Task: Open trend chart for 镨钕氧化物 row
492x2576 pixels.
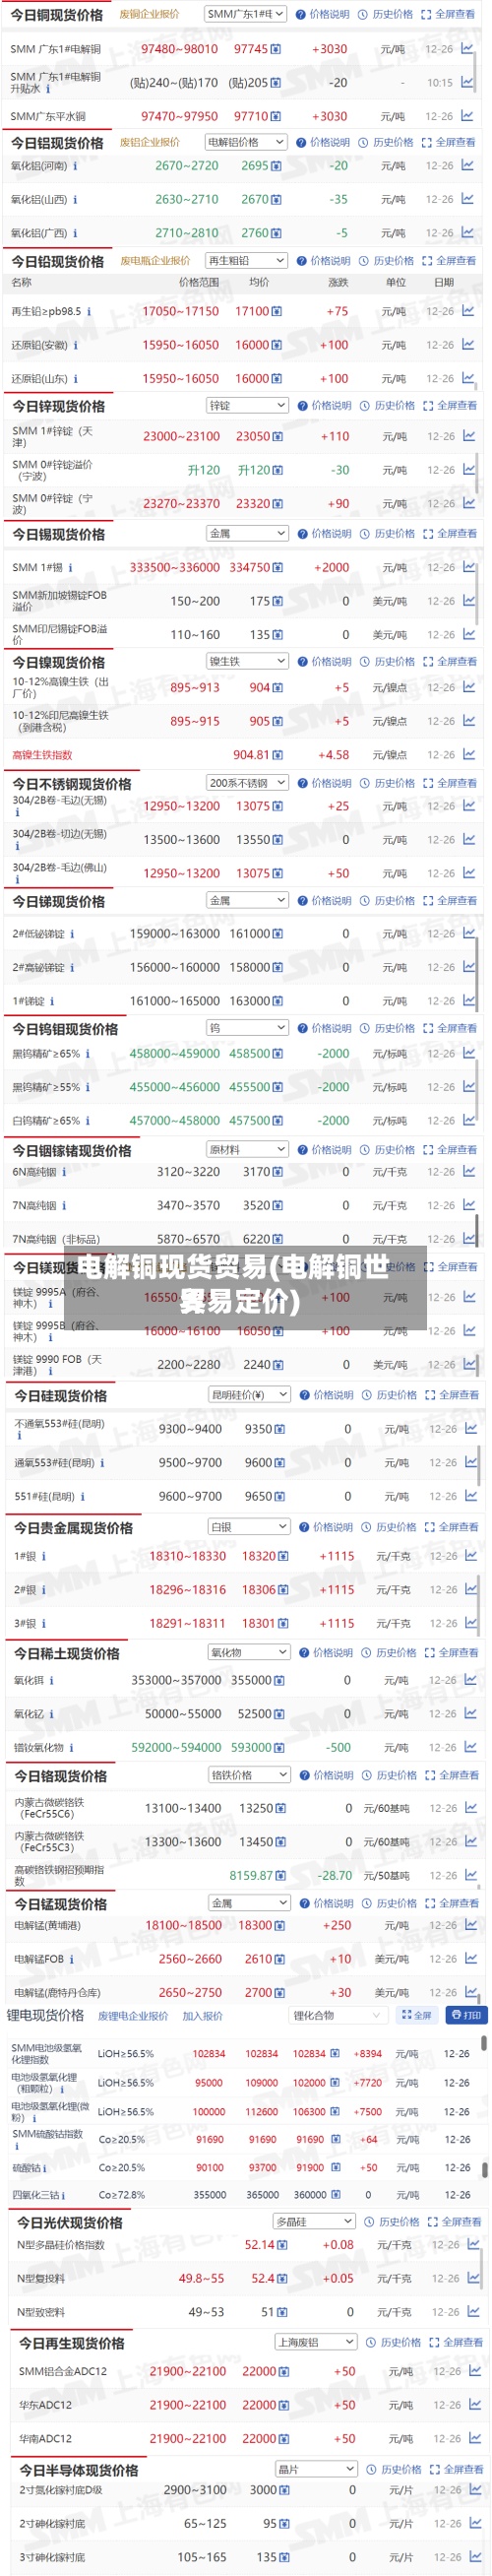Action: tap(471, 1747)
